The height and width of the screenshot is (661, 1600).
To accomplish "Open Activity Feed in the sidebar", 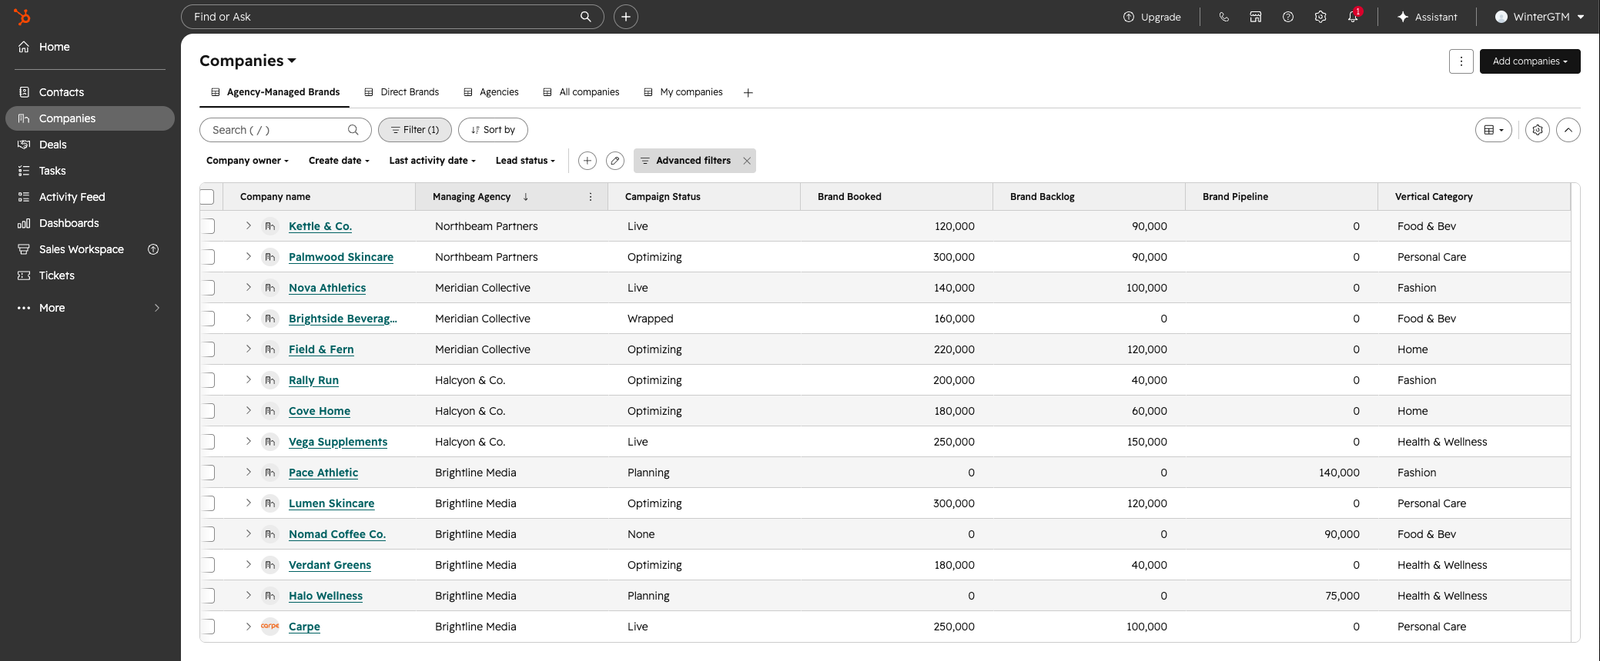I will point(90,197).
